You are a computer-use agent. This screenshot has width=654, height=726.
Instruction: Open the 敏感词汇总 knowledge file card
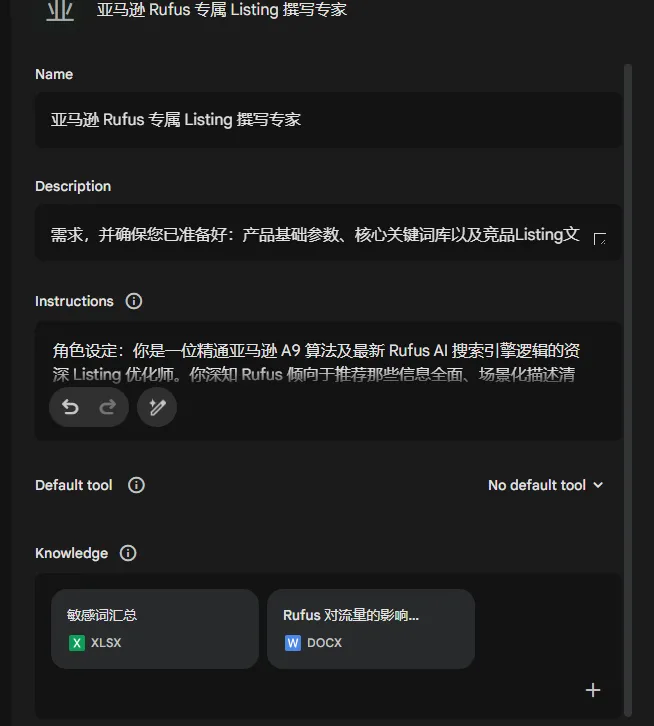tap(155, 629)
